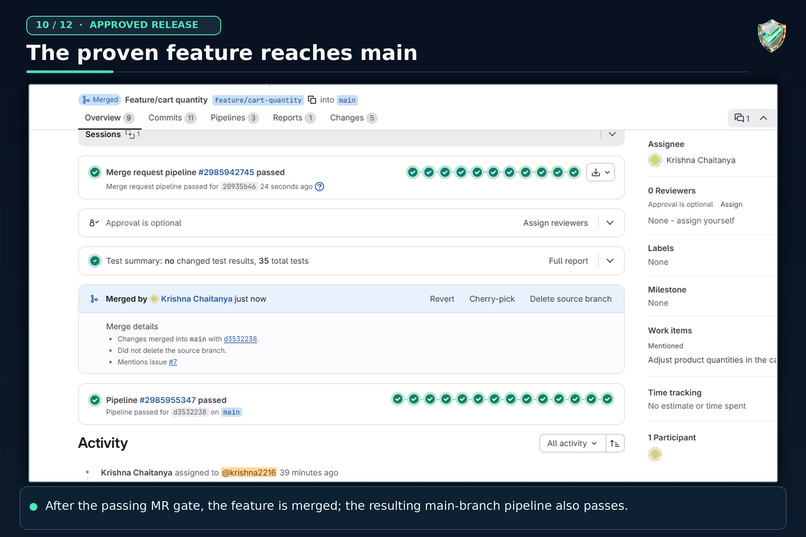Collapse threads with the up chevron
806x537 pixels.
764,118
